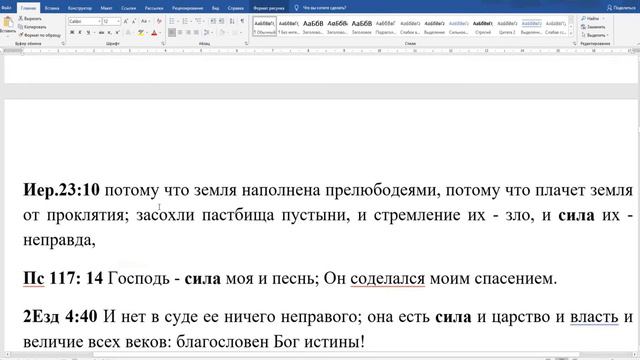Switch to the Конструктор ribbon tab
640x360 pixels.
[x=80, y=8]
